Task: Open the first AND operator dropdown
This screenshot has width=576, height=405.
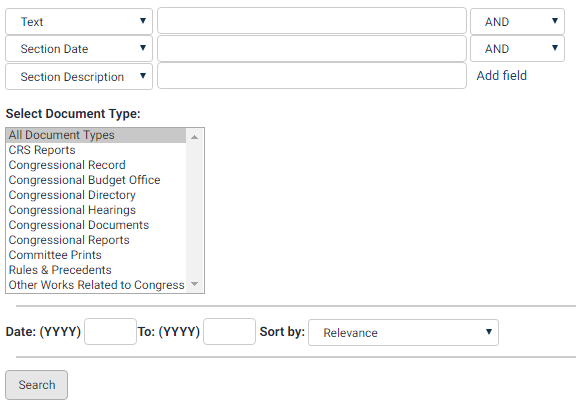Action: (517, 22)
